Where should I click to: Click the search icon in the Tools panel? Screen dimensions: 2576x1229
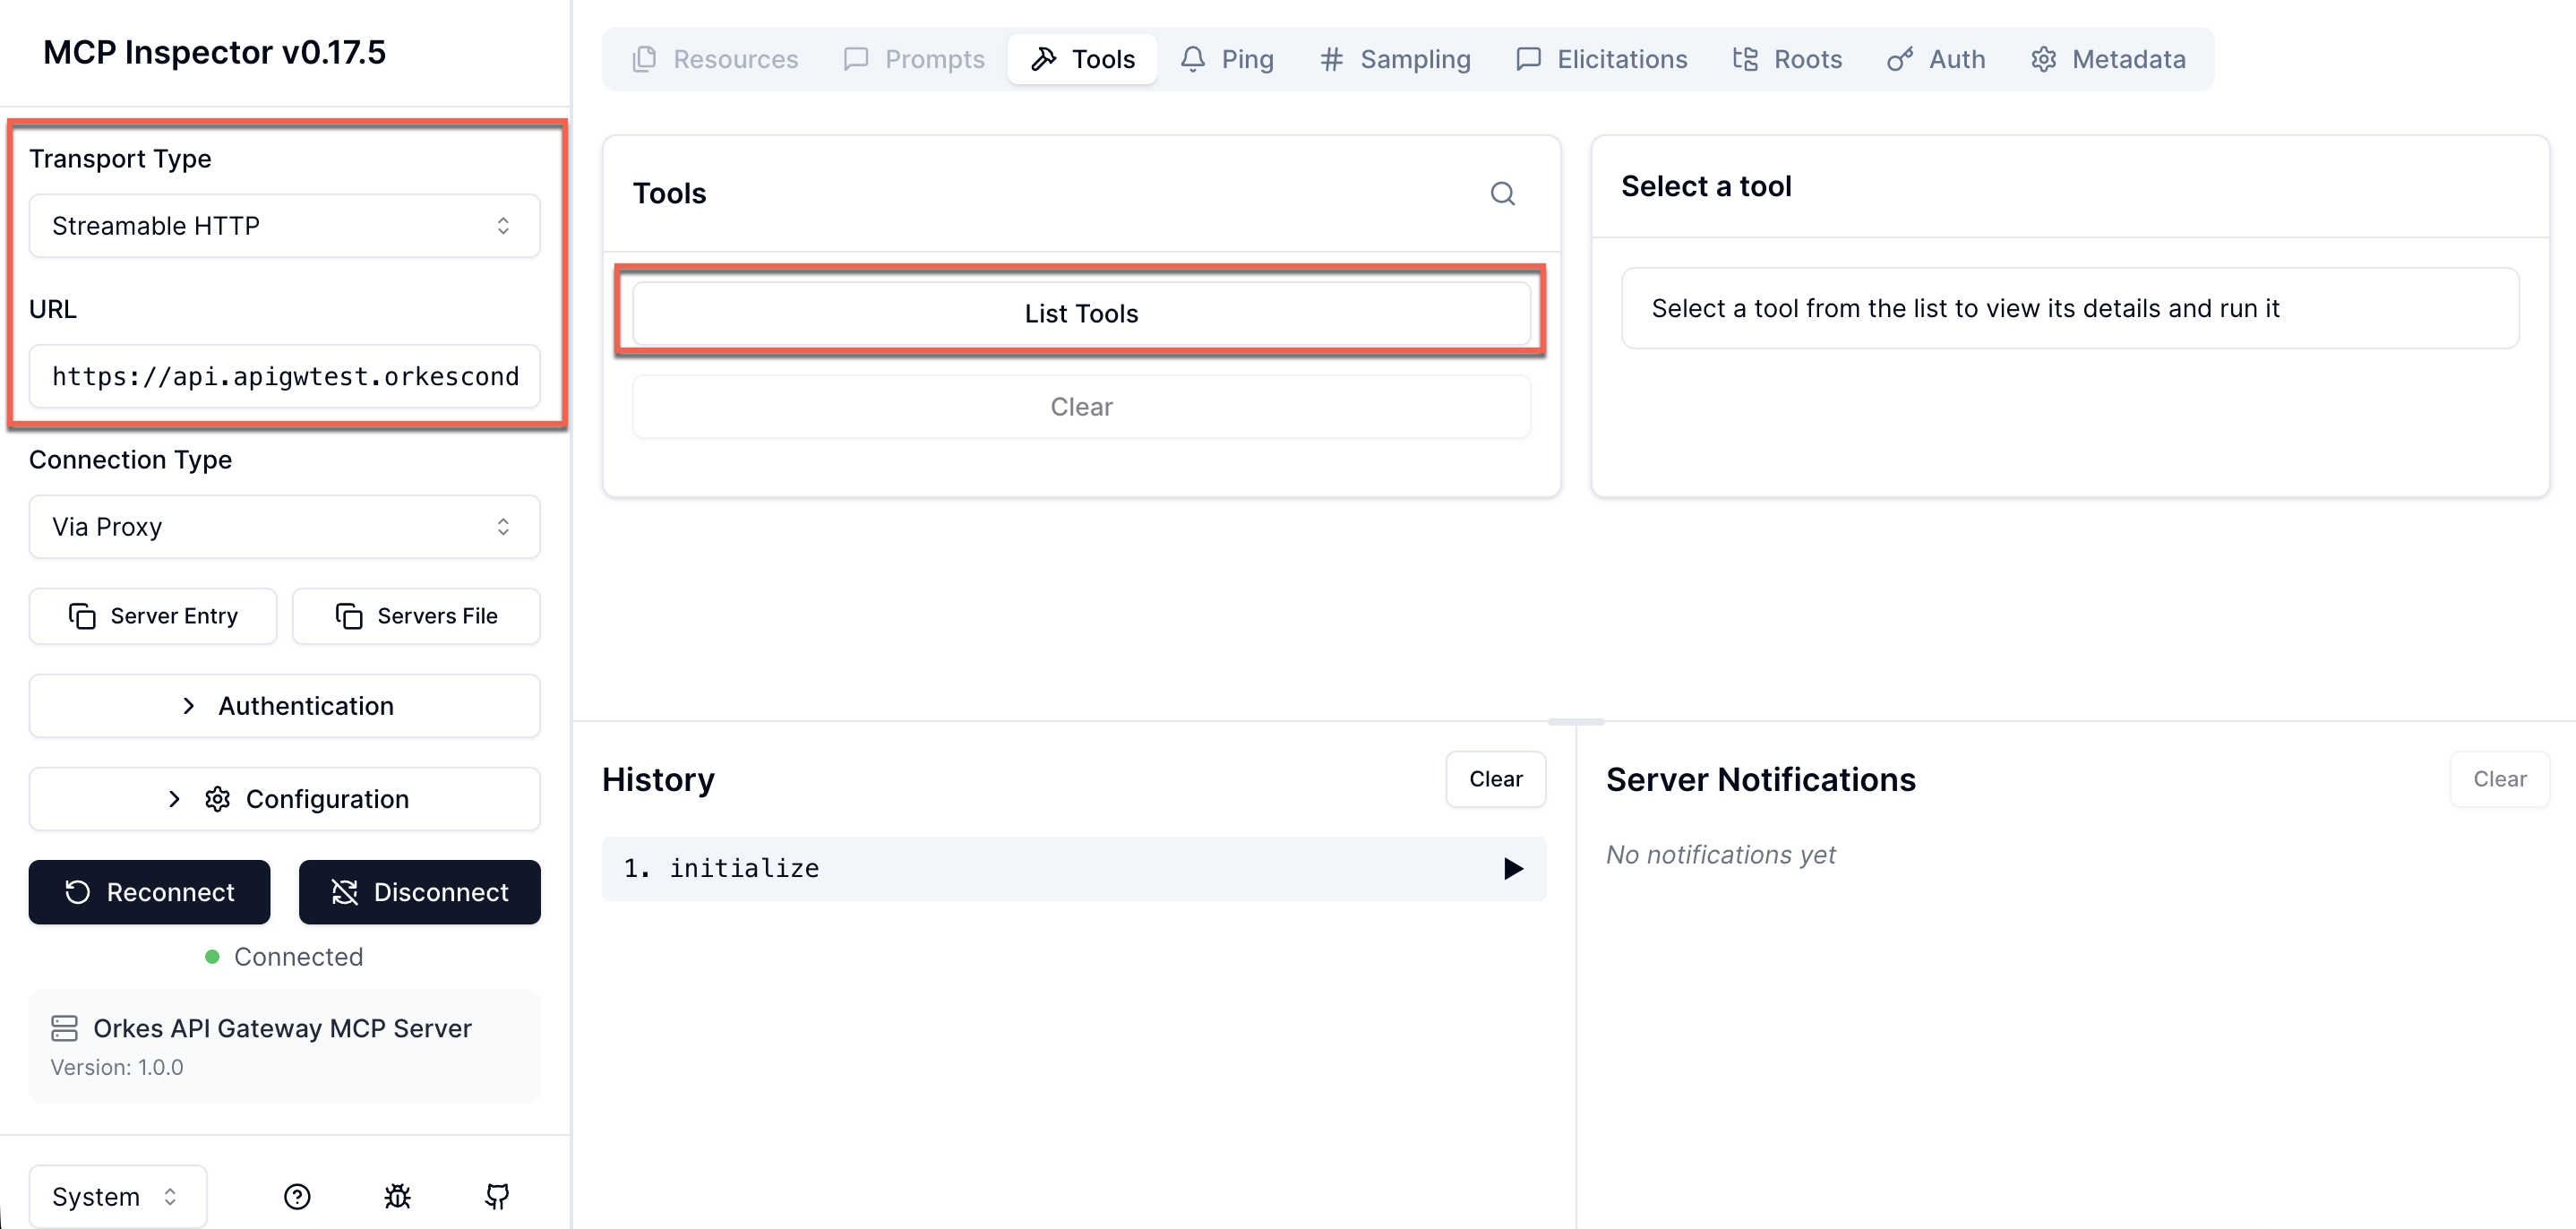pos(1503,193)
